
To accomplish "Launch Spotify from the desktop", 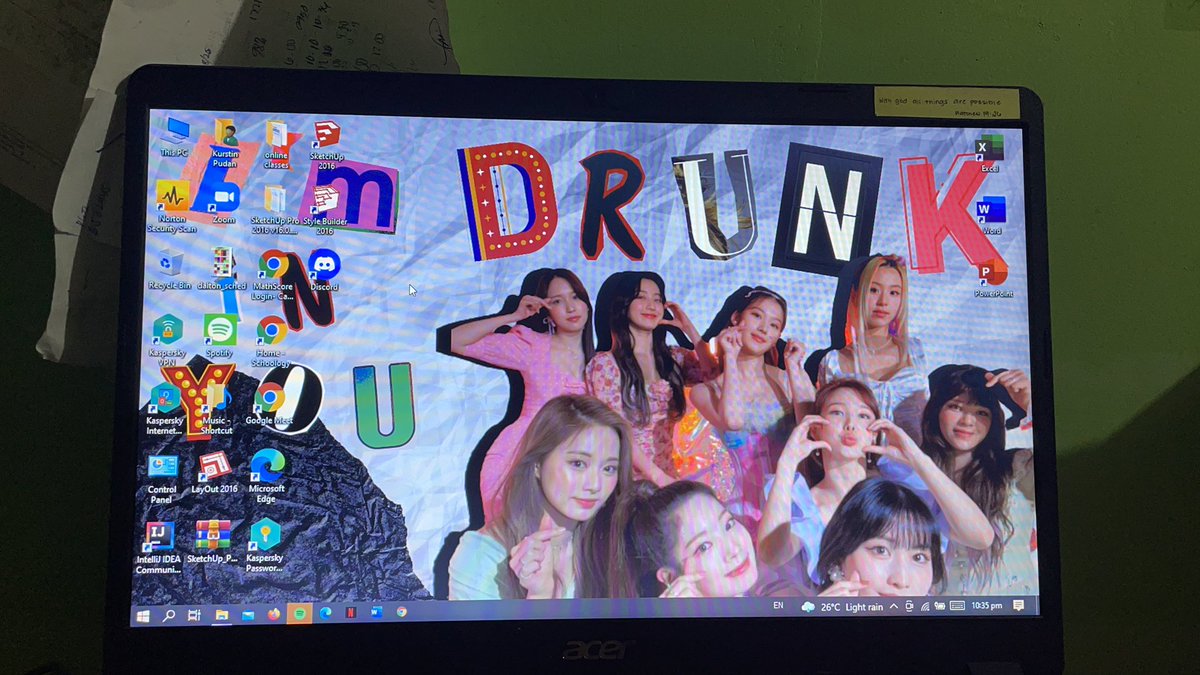I will pyautogui.click(x=220, y=336).
